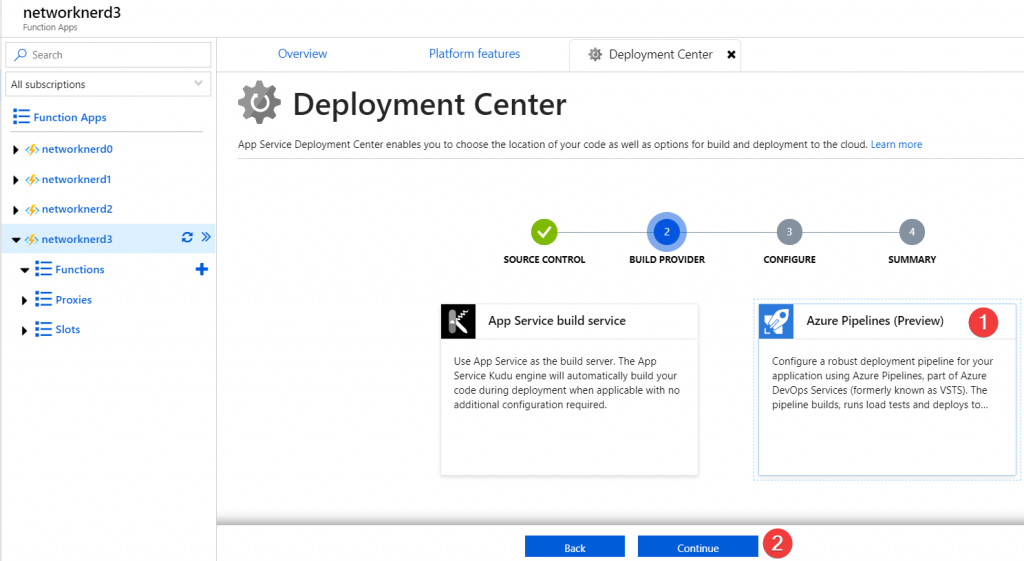This screenshot has width=1024, height=561.
Task: Click the Back button
Action: 575,547
